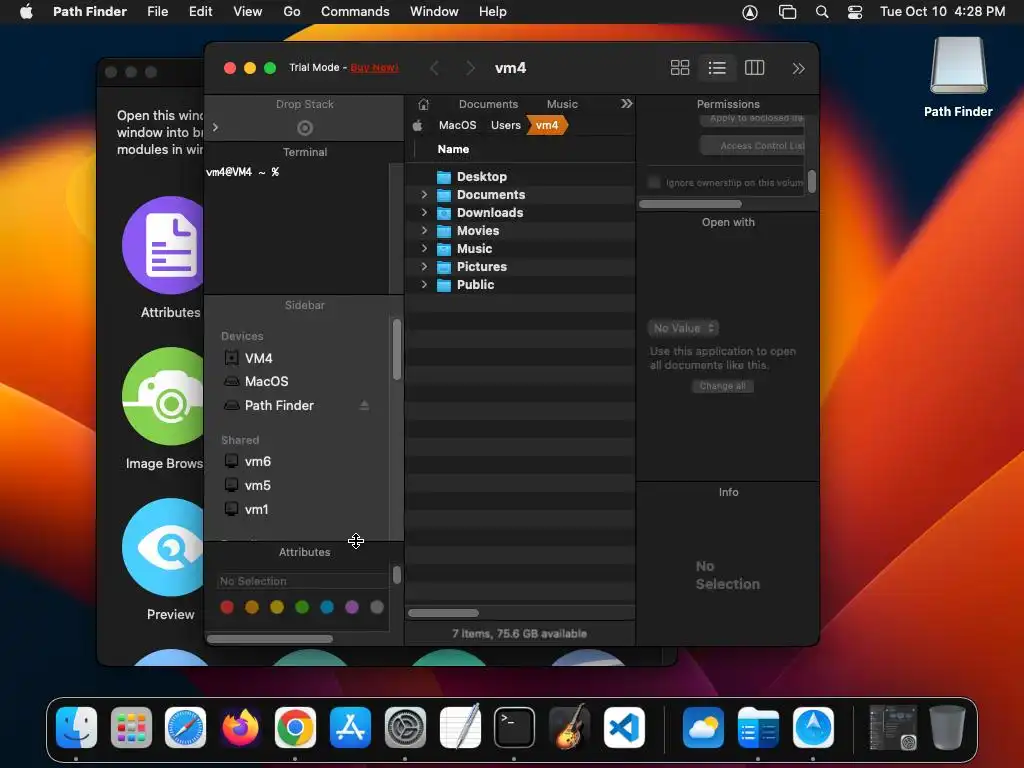Open GarageBand from the Dock
Screen dimensions: 1024x768
(569, 728)
